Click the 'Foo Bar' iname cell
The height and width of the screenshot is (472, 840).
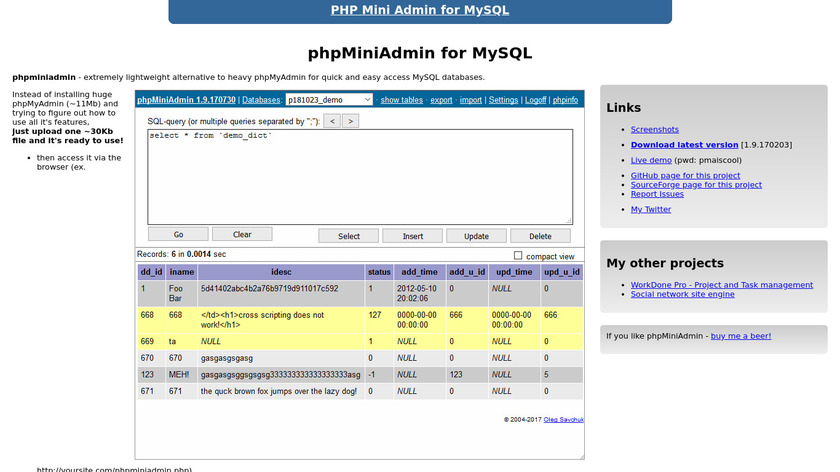(x=182, y=294)
